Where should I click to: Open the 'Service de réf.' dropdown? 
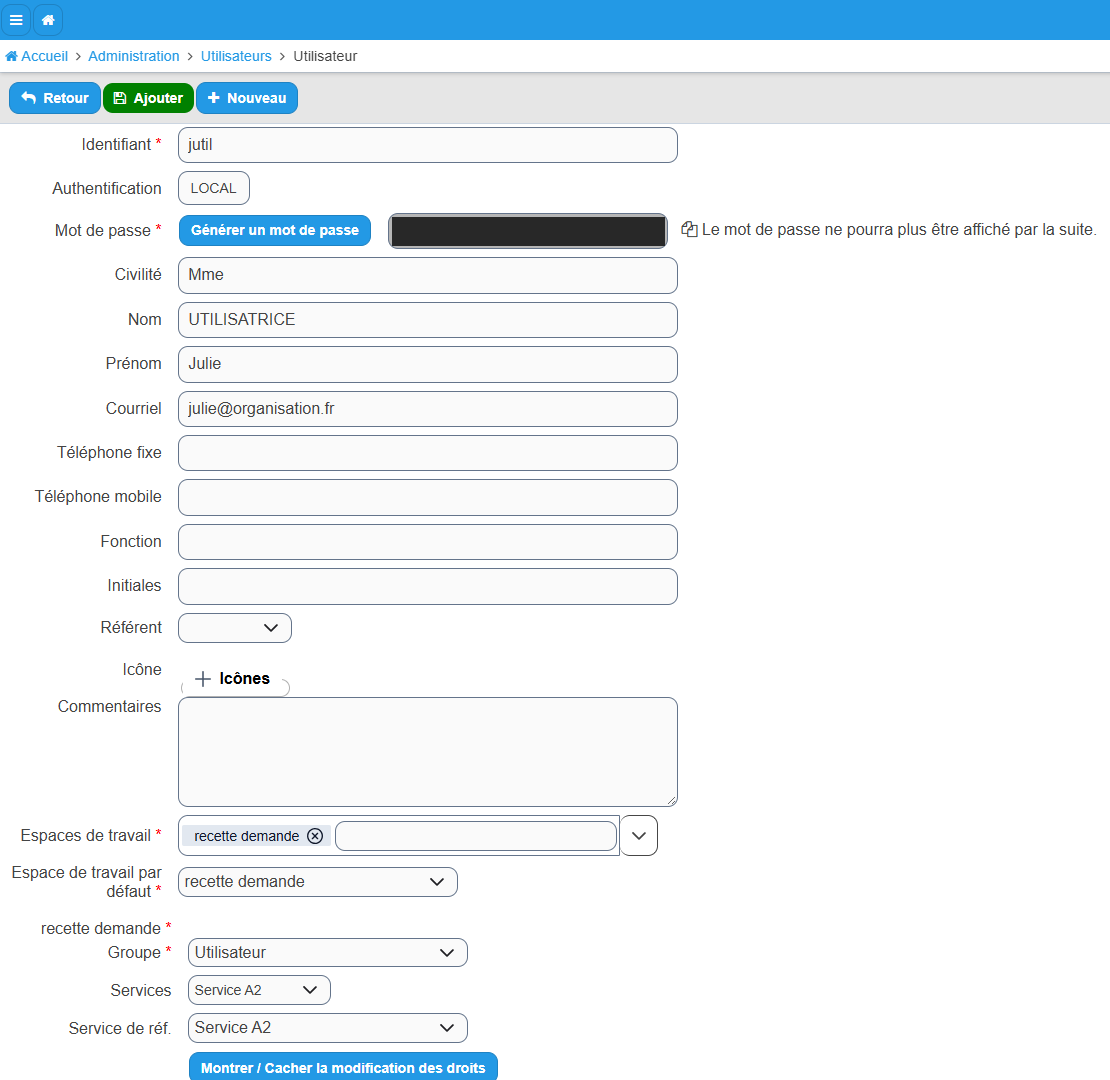pos(328,1028)
